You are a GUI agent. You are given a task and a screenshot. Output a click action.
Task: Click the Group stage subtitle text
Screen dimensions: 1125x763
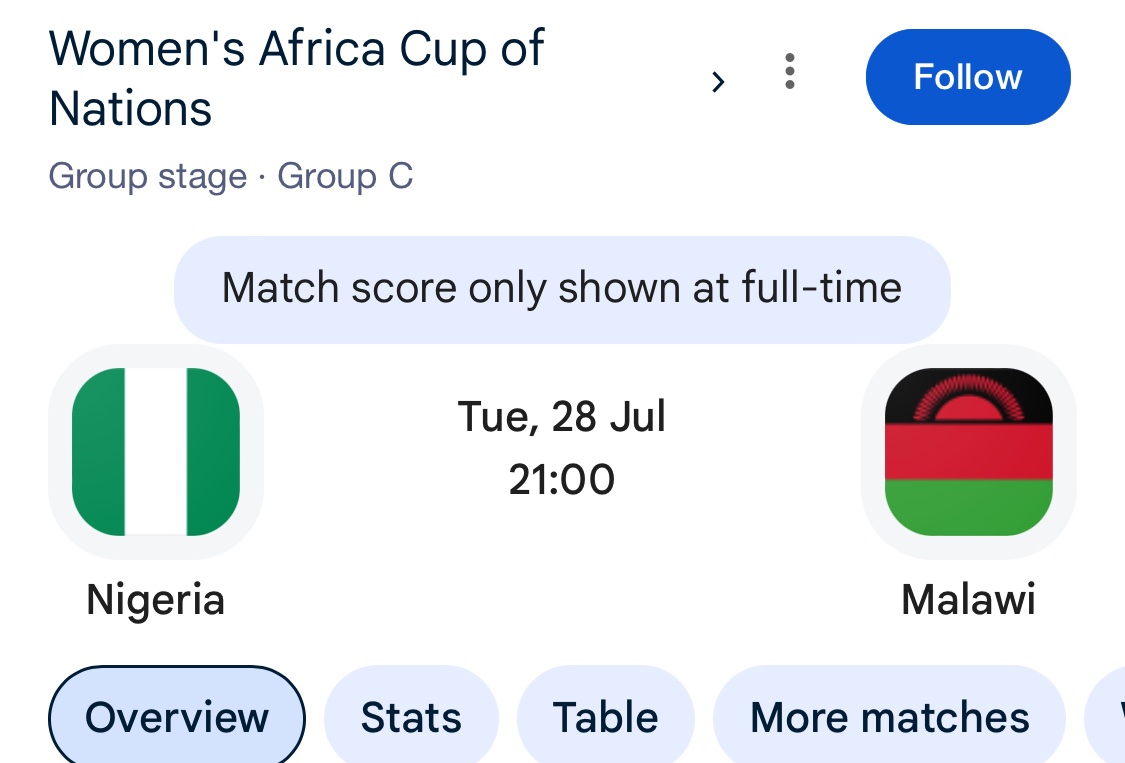click(148, 177)
